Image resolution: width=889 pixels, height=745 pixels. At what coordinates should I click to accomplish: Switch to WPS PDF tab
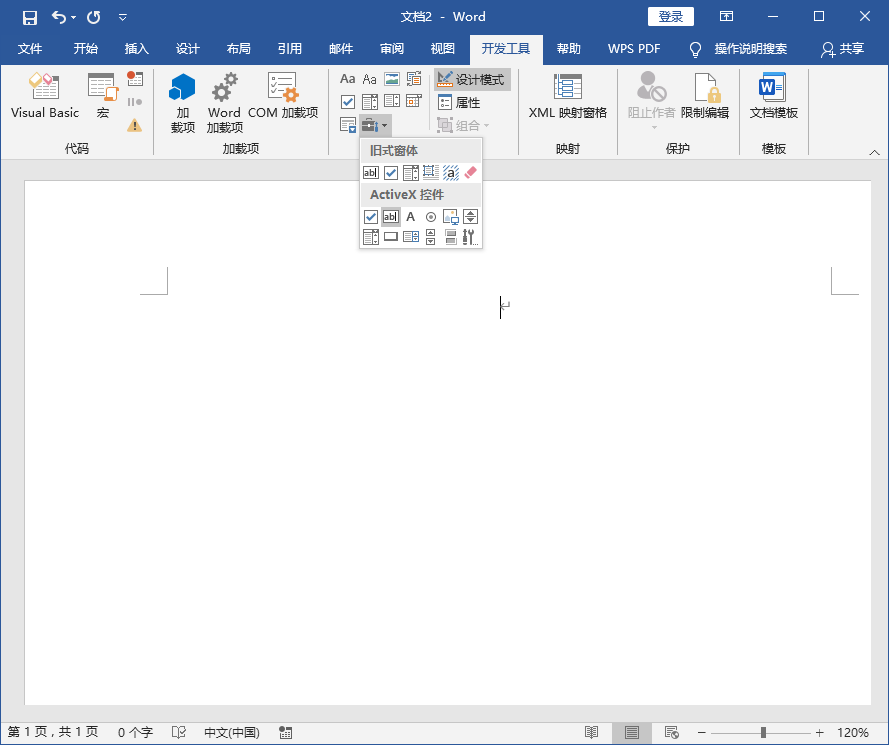pyautogui.click(x=634, y=49)
